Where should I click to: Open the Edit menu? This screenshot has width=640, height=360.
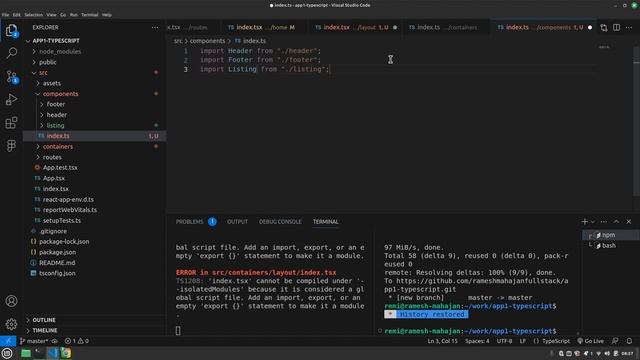(16, 15)
